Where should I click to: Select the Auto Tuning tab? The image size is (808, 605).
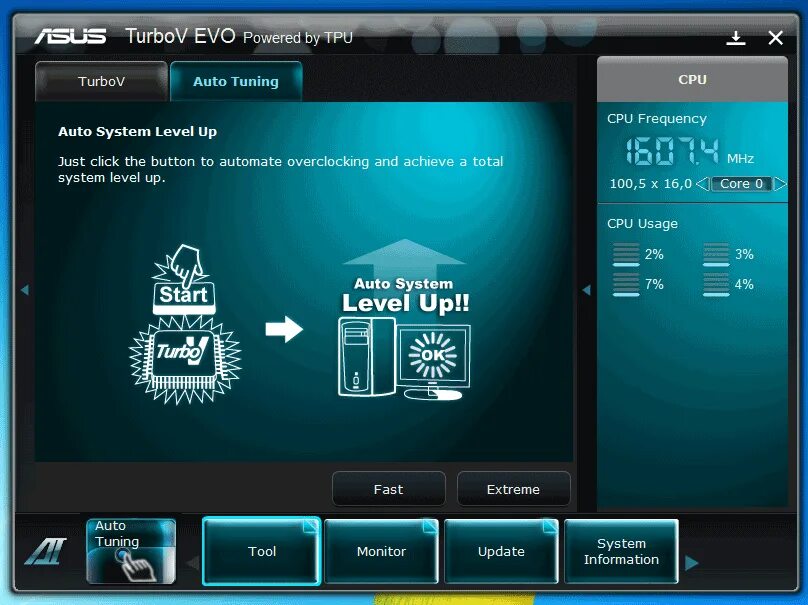pos(236,81)
